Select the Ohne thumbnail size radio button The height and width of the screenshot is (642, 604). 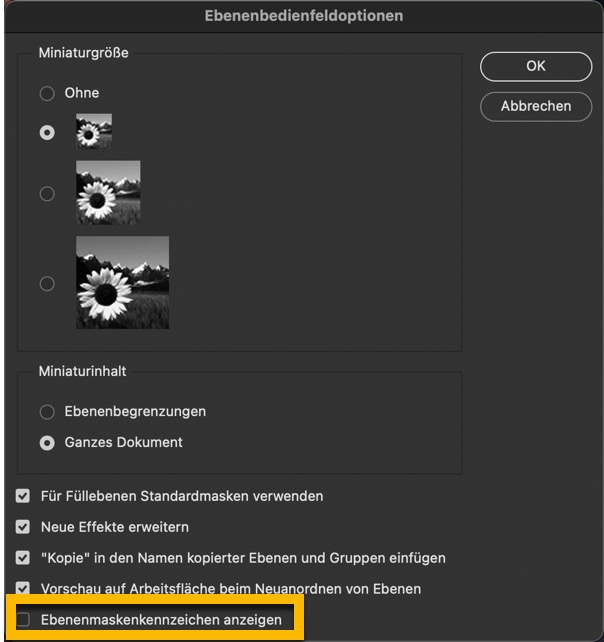(47, 93)
